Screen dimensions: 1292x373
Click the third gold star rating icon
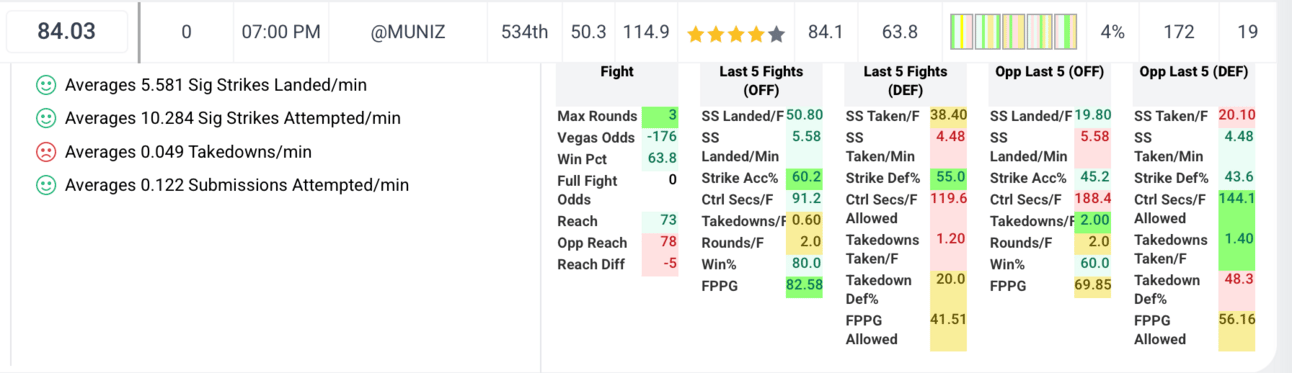(x=736, y=34)
